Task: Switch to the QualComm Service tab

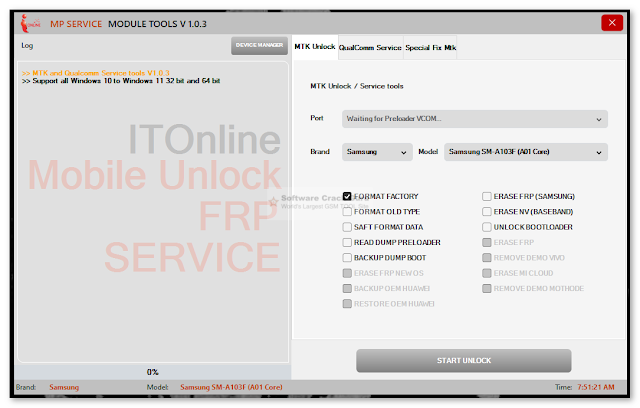Action: pyautogui.click(x=370, y=48)
